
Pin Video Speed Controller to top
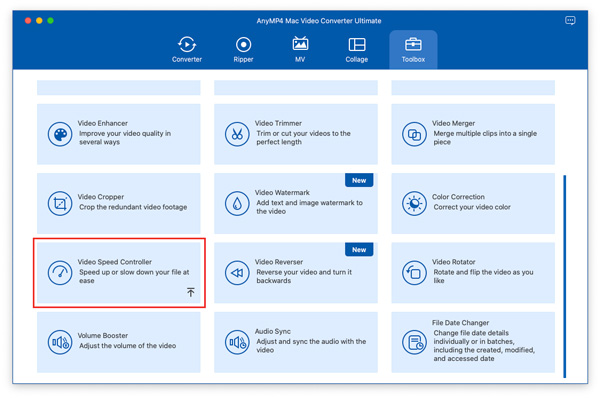tap(191, 292)
